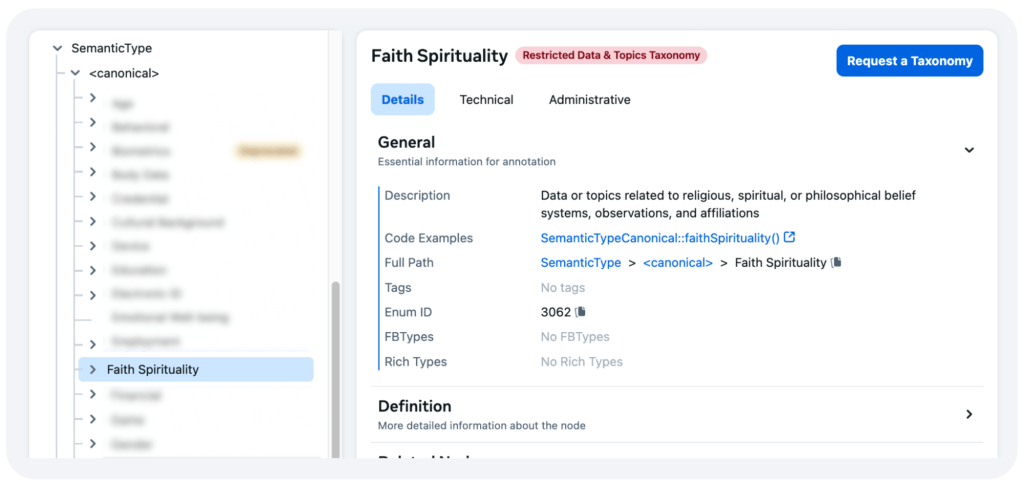Collapse the General section chevron
The image size is (1023, 489).
[968, 150]
